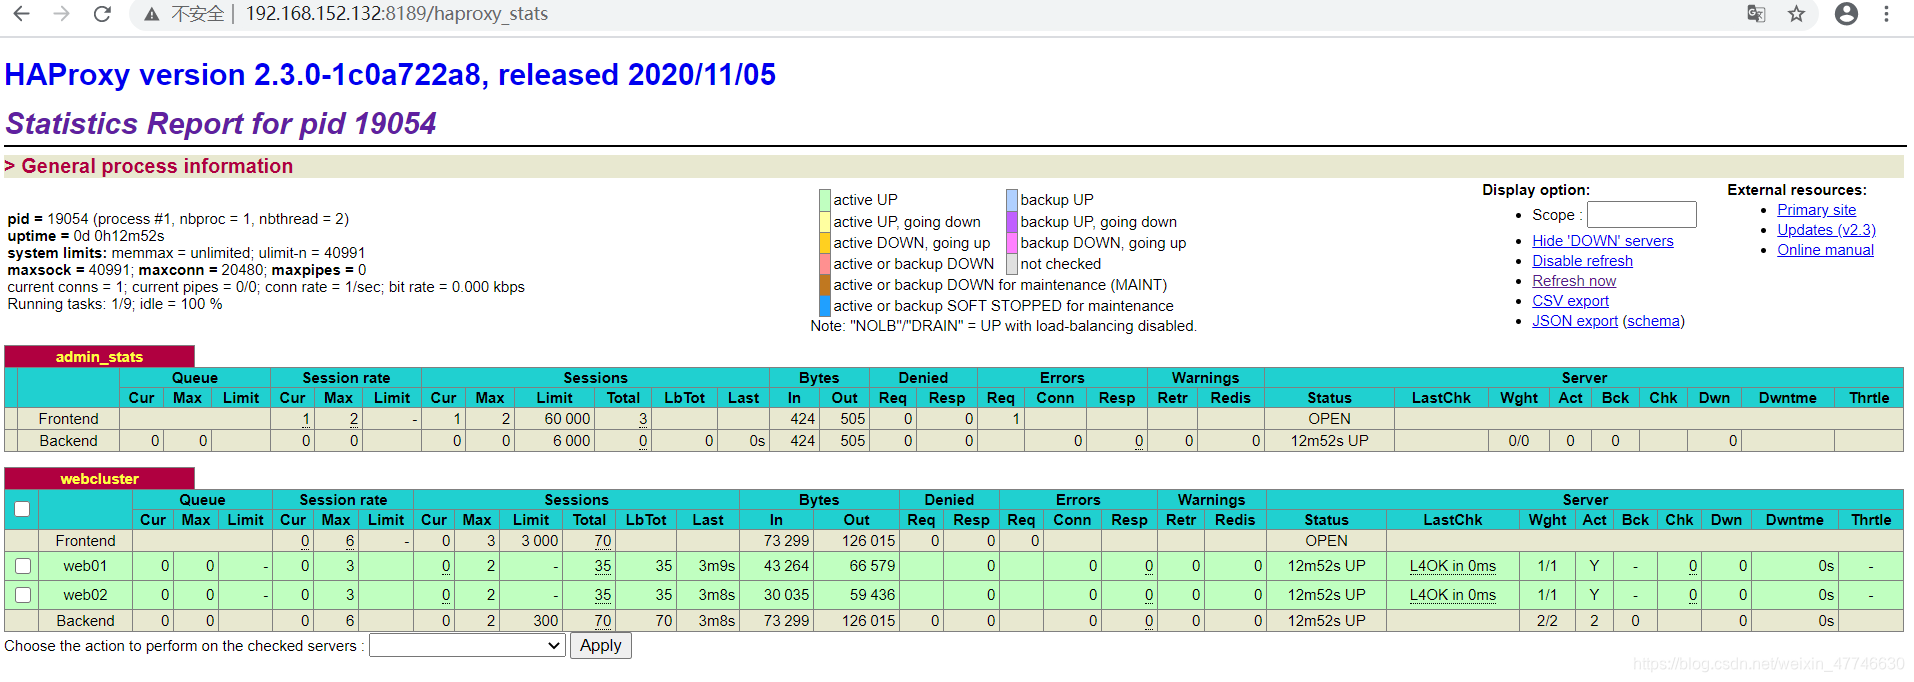Click Disable refresh link
1914x682 pixels.
pos(1582,261)
